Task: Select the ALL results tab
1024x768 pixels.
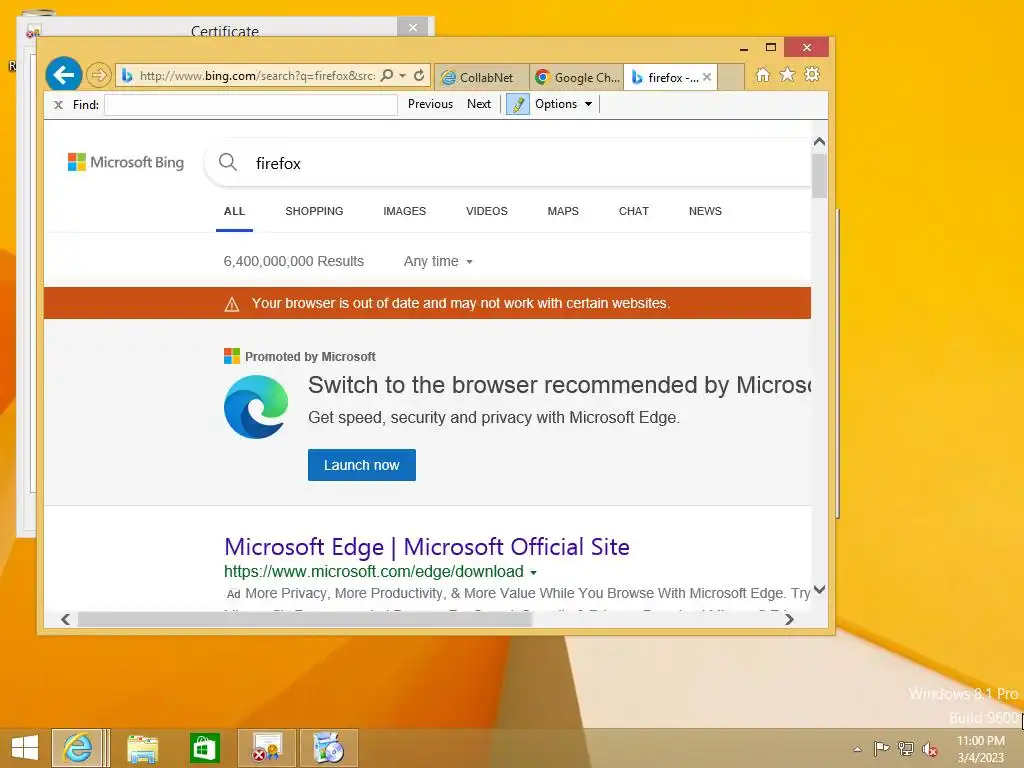Action: pos(234,212)
